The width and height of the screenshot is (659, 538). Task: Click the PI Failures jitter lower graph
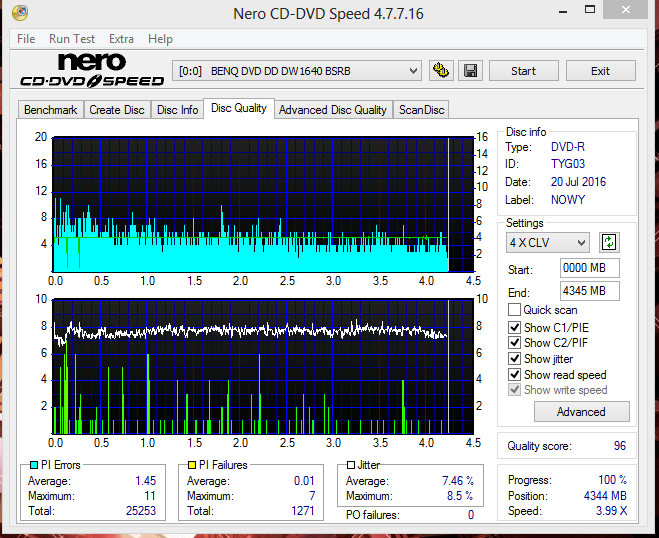(263, 367)
